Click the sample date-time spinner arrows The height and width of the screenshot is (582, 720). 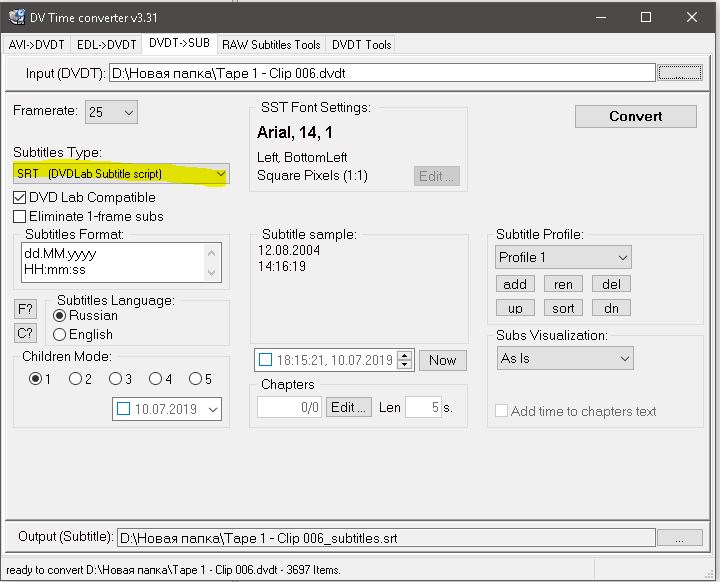[404, 360]
